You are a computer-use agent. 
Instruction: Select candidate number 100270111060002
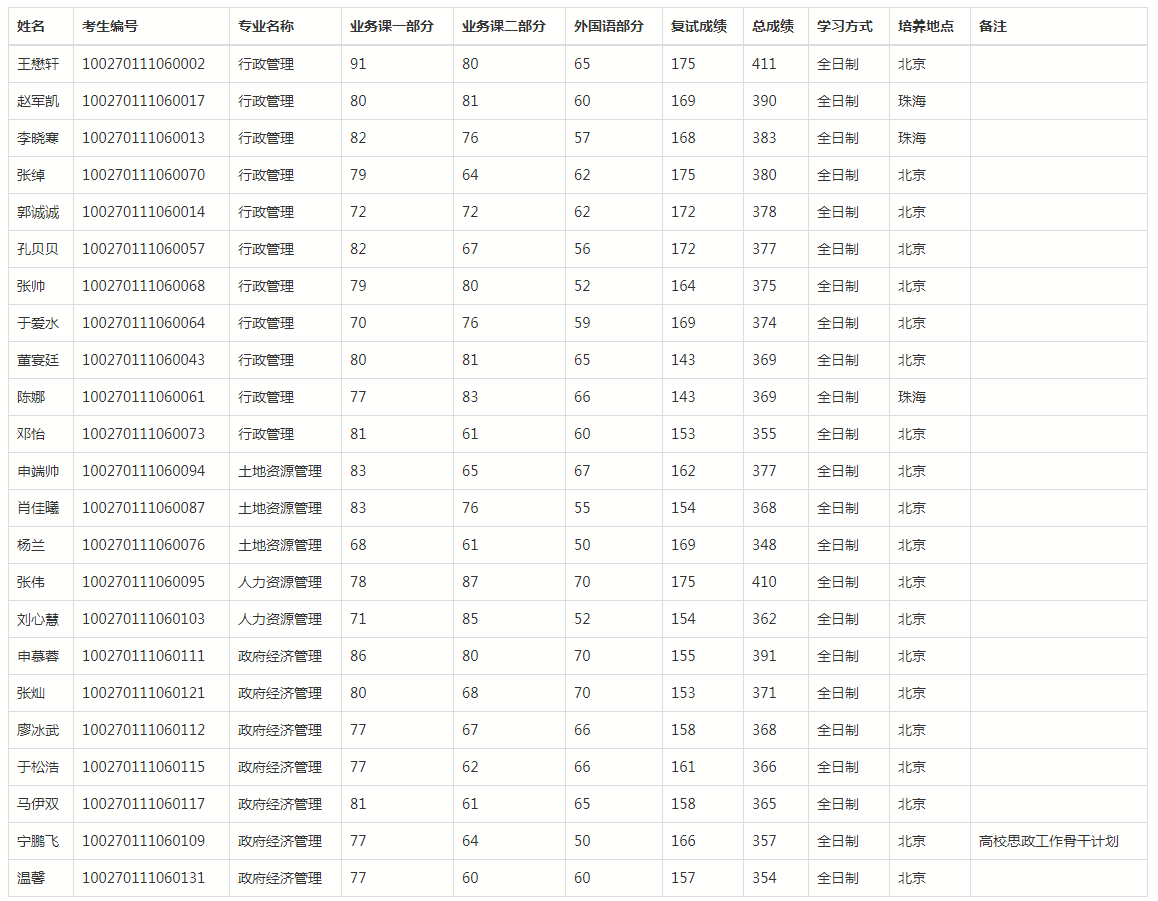pos(143,64)
